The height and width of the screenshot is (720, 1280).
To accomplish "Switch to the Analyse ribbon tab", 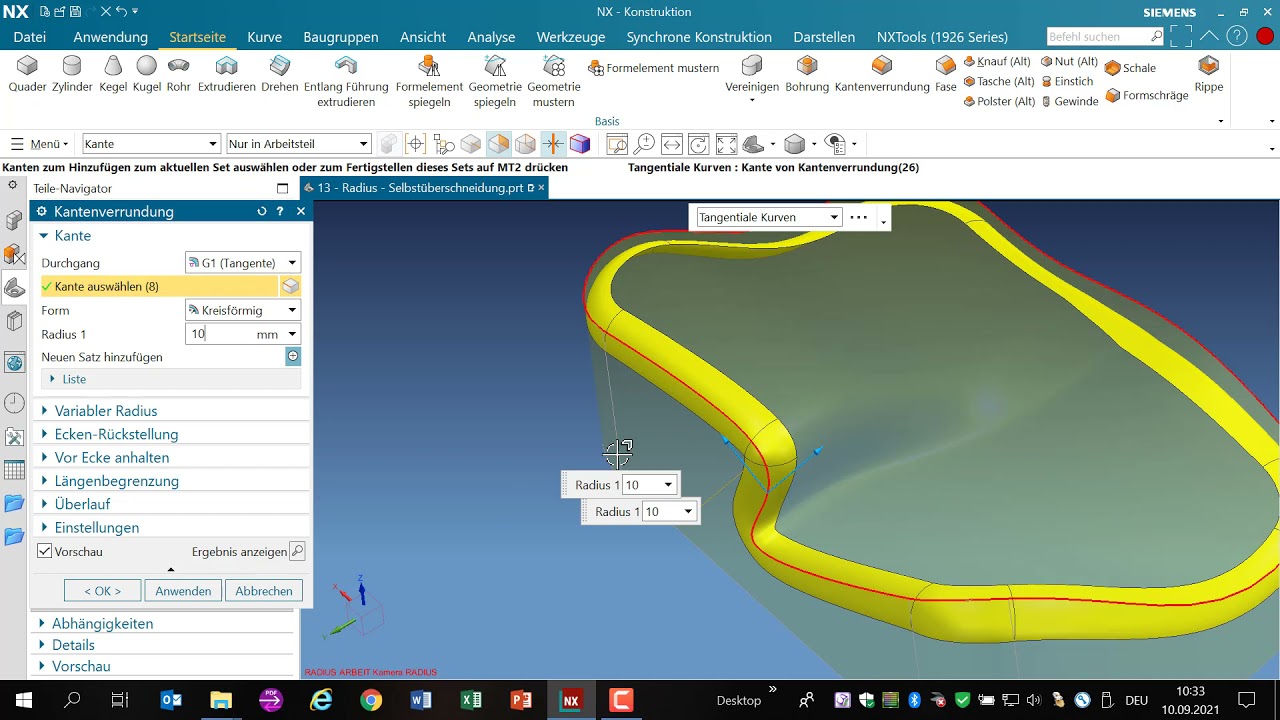I will 491,37.
